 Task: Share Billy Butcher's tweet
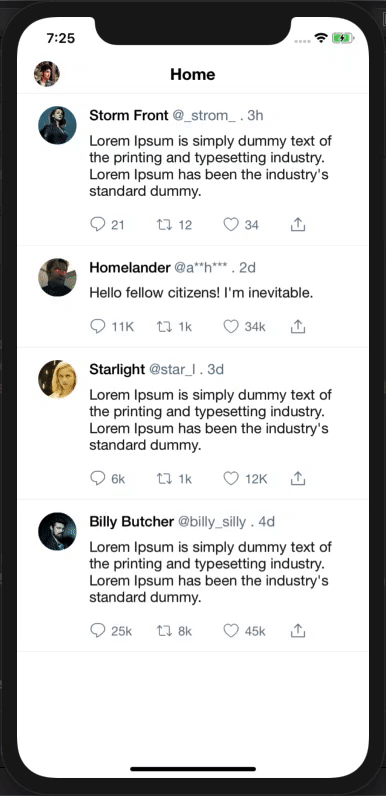click(298, 631)
